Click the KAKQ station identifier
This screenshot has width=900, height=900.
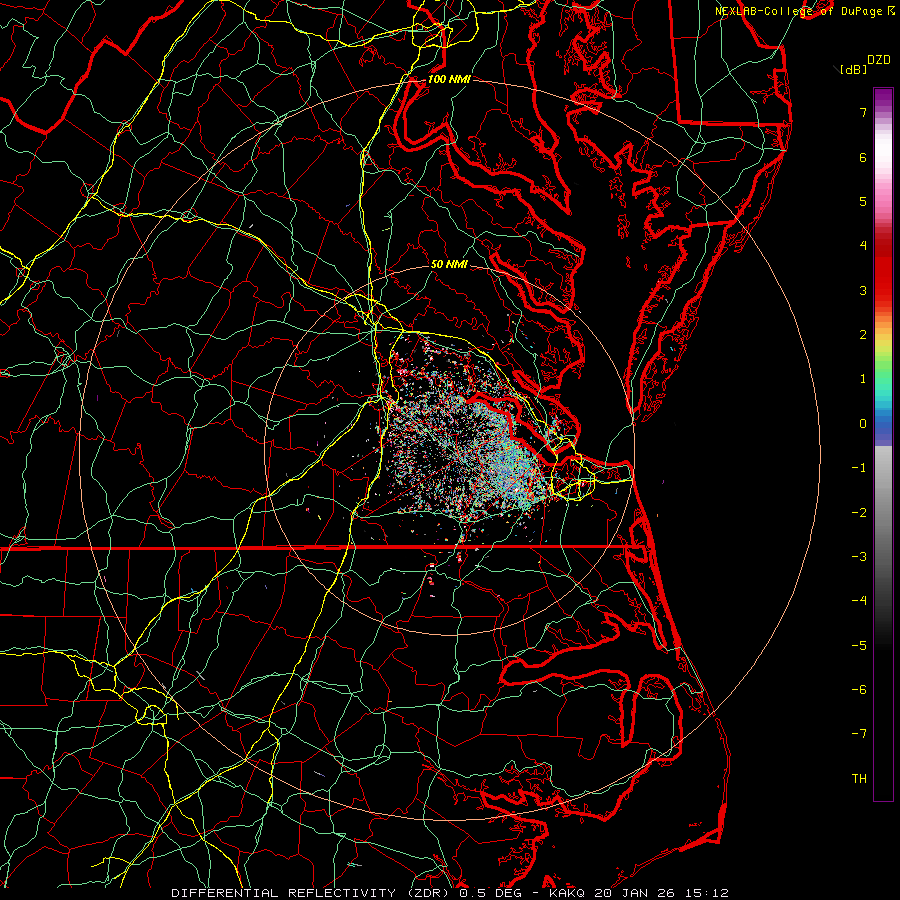tap(567, 893)
